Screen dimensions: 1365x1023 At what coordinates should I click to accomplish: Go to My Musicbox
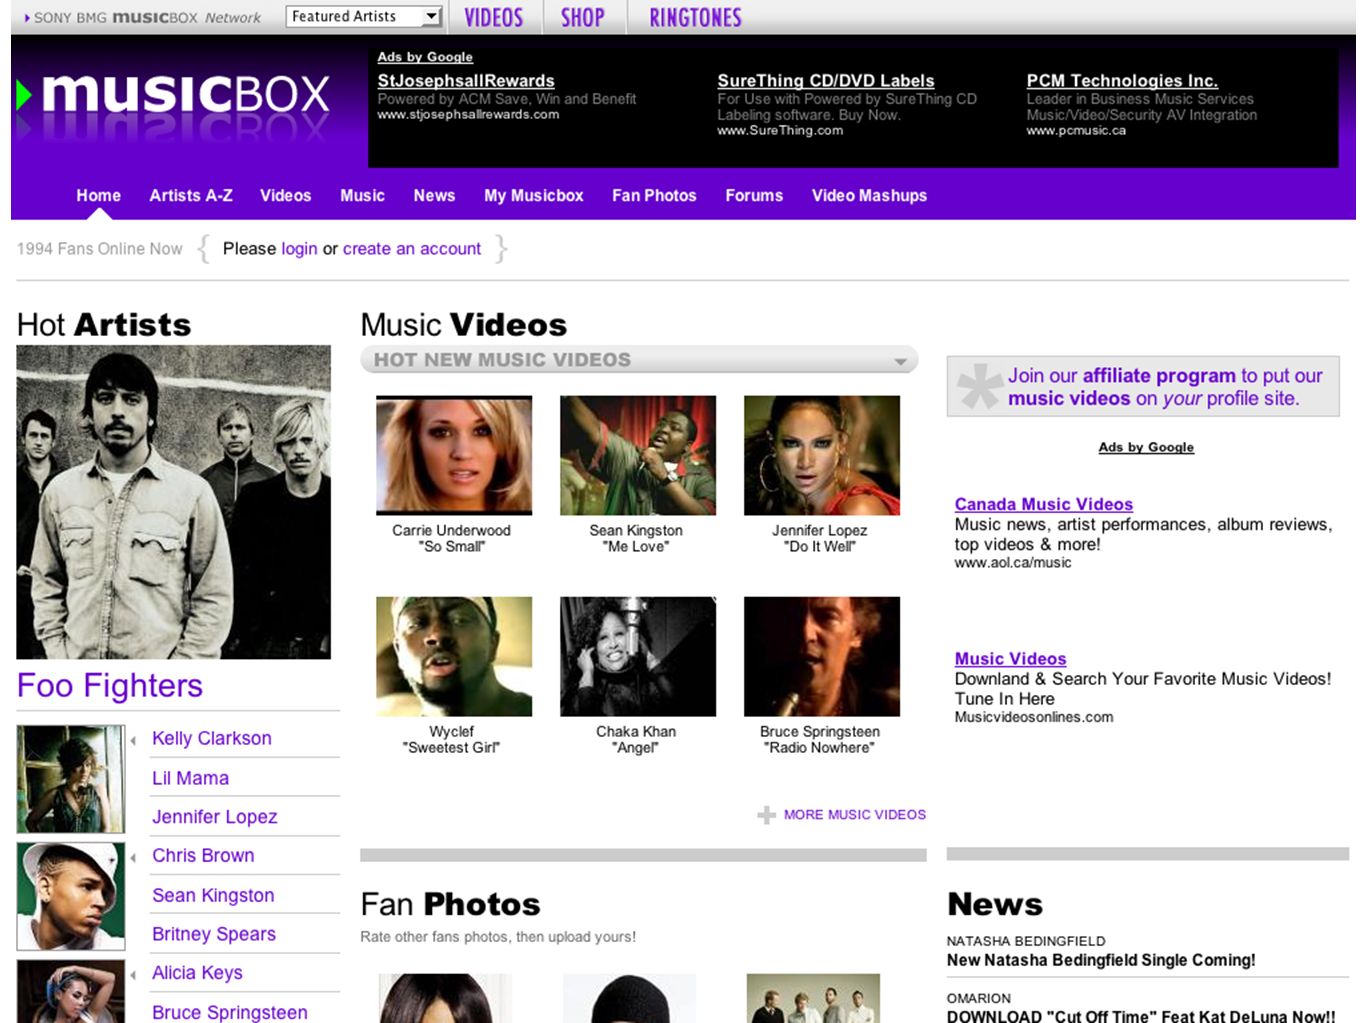point(534,196)
